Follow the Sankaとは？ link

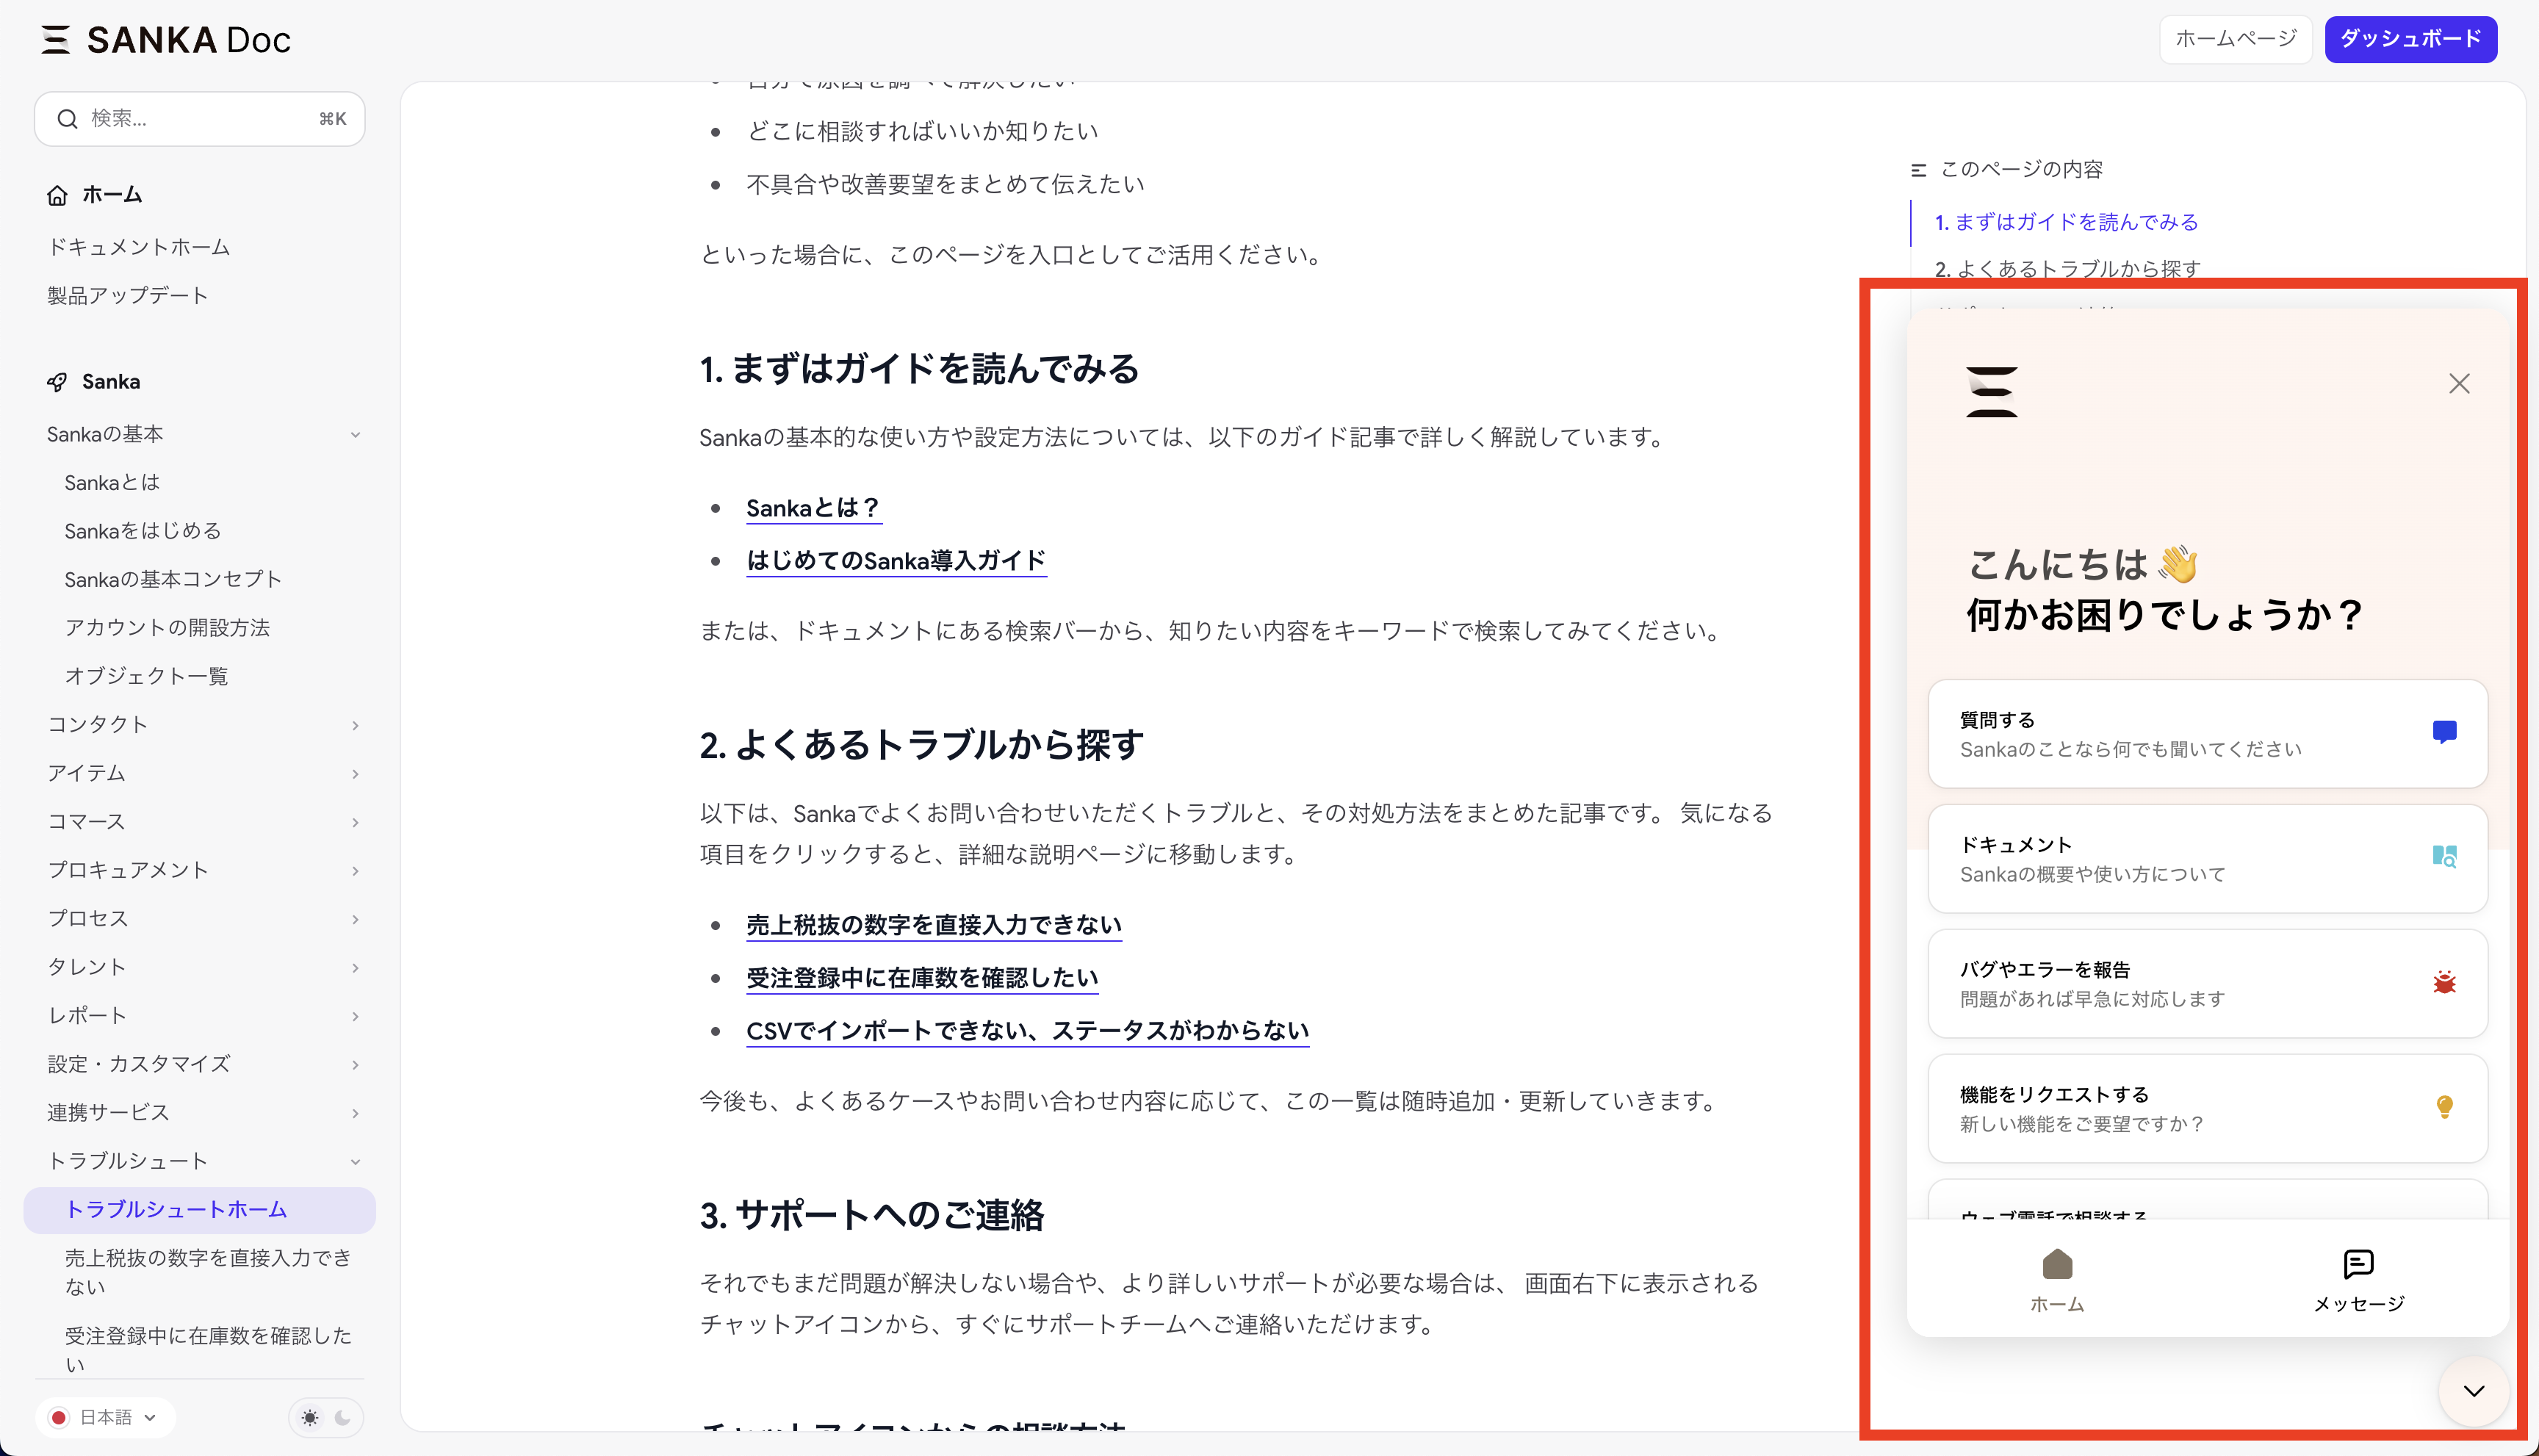coord(812,508)
